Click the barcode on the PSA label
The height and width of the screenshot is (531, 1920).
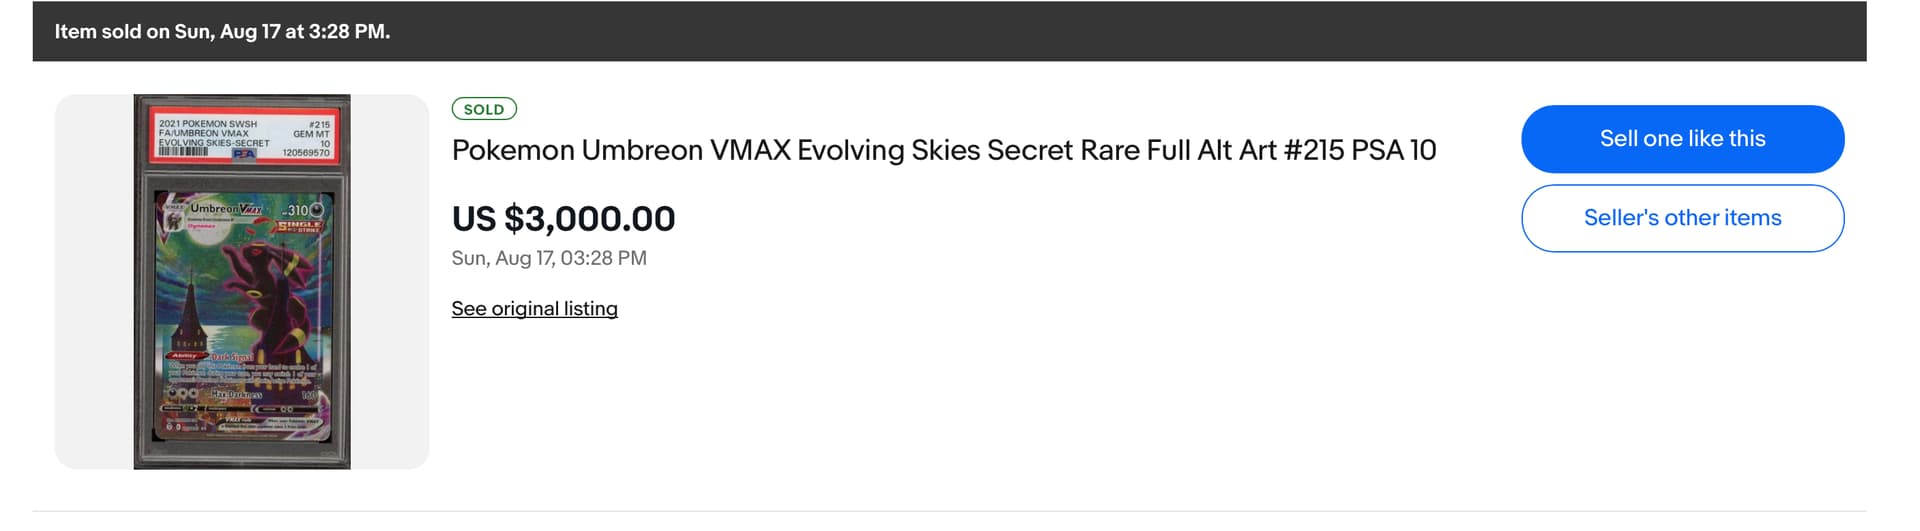click(183, 153)
